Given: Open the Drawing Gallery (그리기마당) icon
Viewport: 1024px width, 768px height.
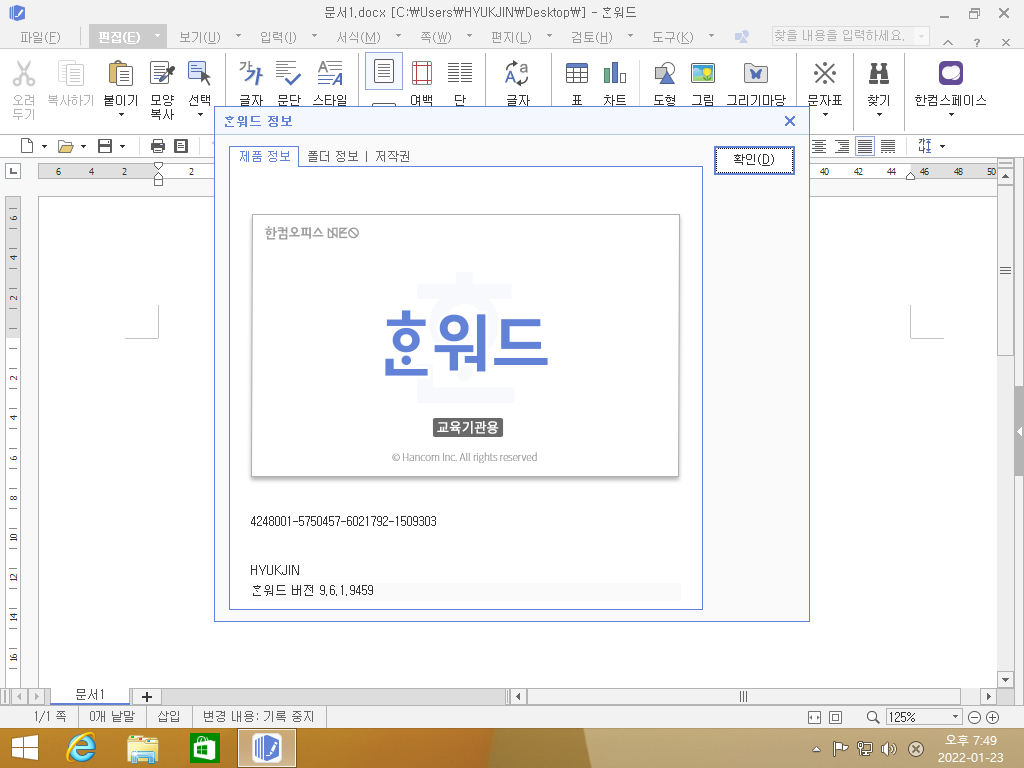Looking at the screenshot, I should [756, 73].
